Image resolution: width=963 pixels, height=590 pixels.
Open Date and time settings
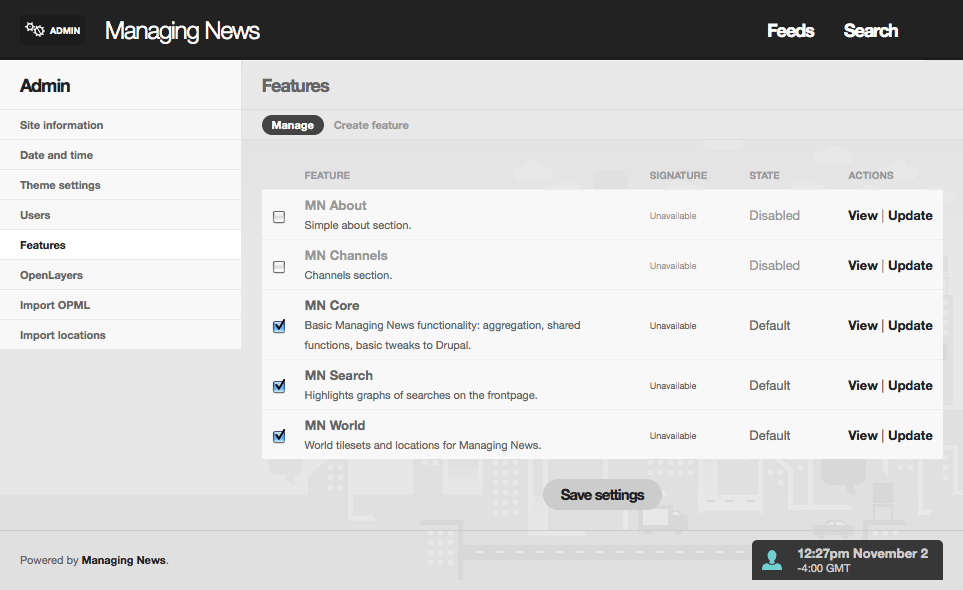coord(120,155)
